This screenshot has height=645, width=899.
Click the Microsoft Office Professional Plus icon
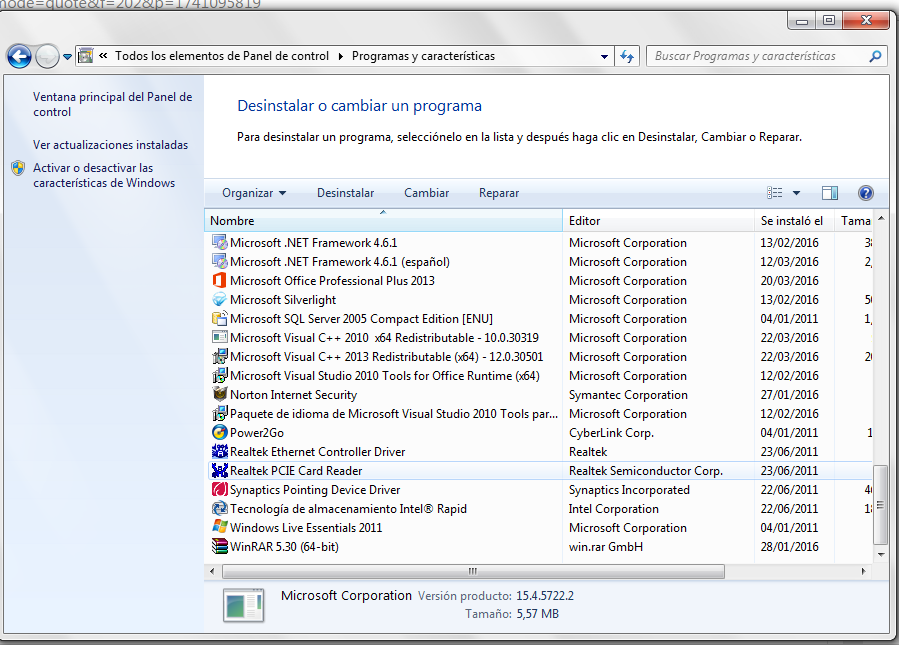click(x=220, y=281)
